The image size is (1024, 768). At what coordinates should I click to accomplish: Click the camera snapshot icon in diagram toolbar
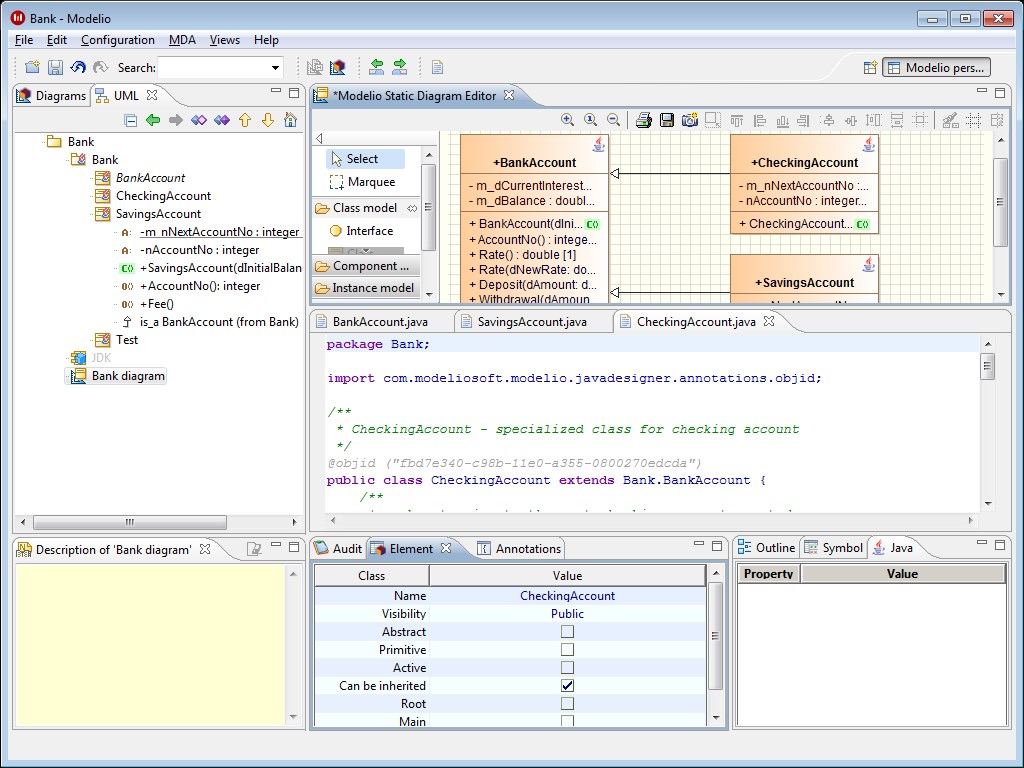pos(689,120)
